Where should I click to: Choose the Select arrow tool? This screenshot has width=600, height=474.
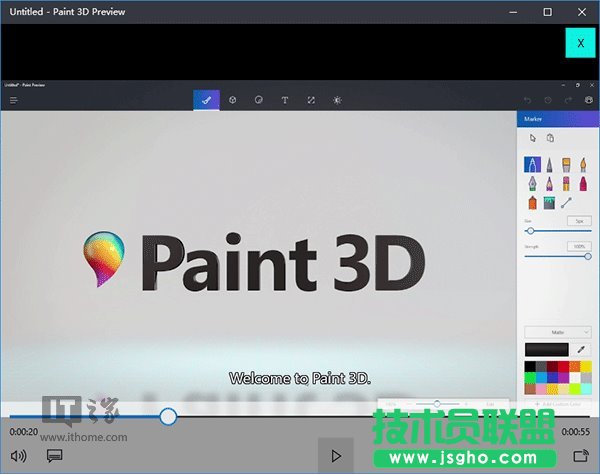(533, 138)
